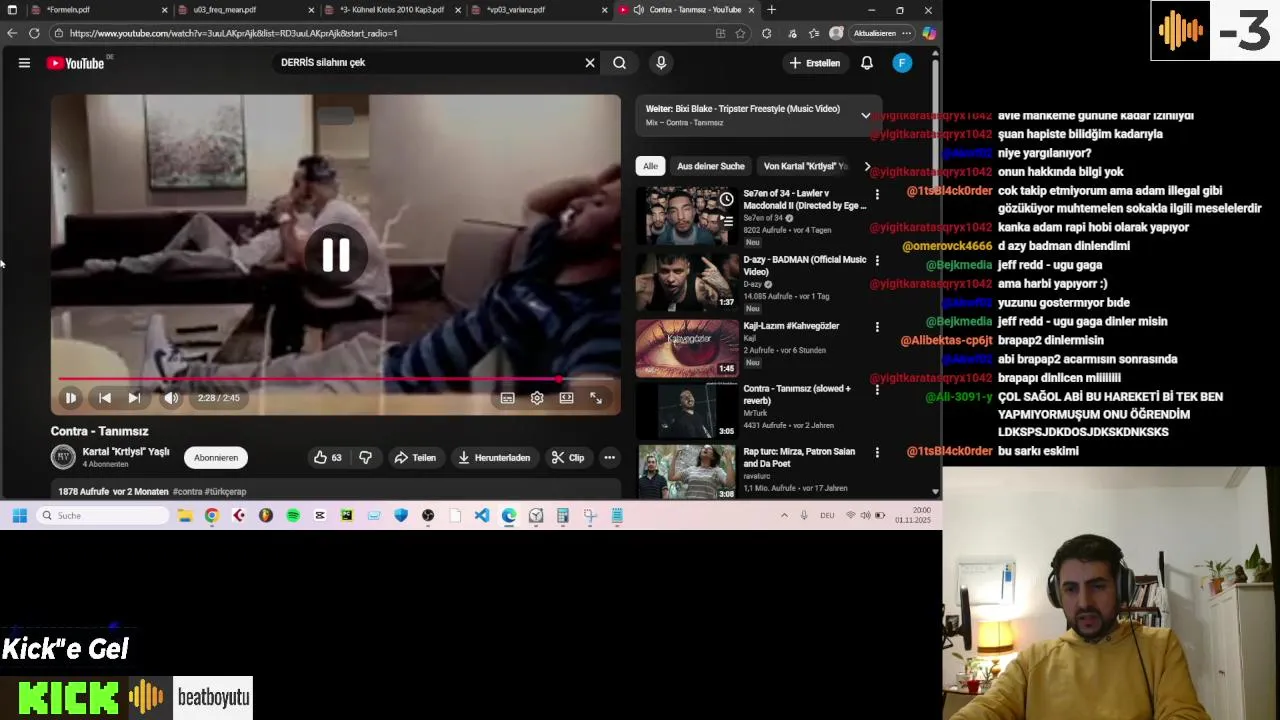
Task: Open options menu for D-azy BADMAN video
Action: (877, 261)
